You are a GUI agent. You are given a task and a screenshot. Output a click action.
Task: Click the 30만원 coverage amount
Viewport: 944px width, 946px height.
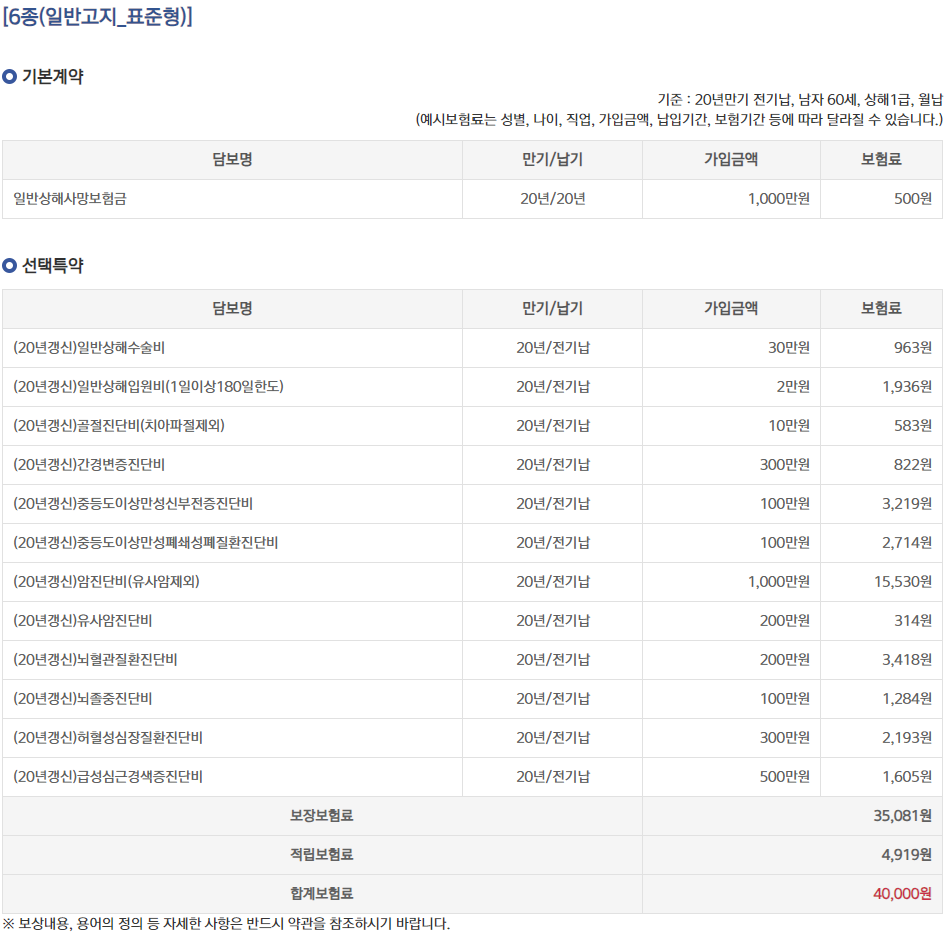click(788, 348)
